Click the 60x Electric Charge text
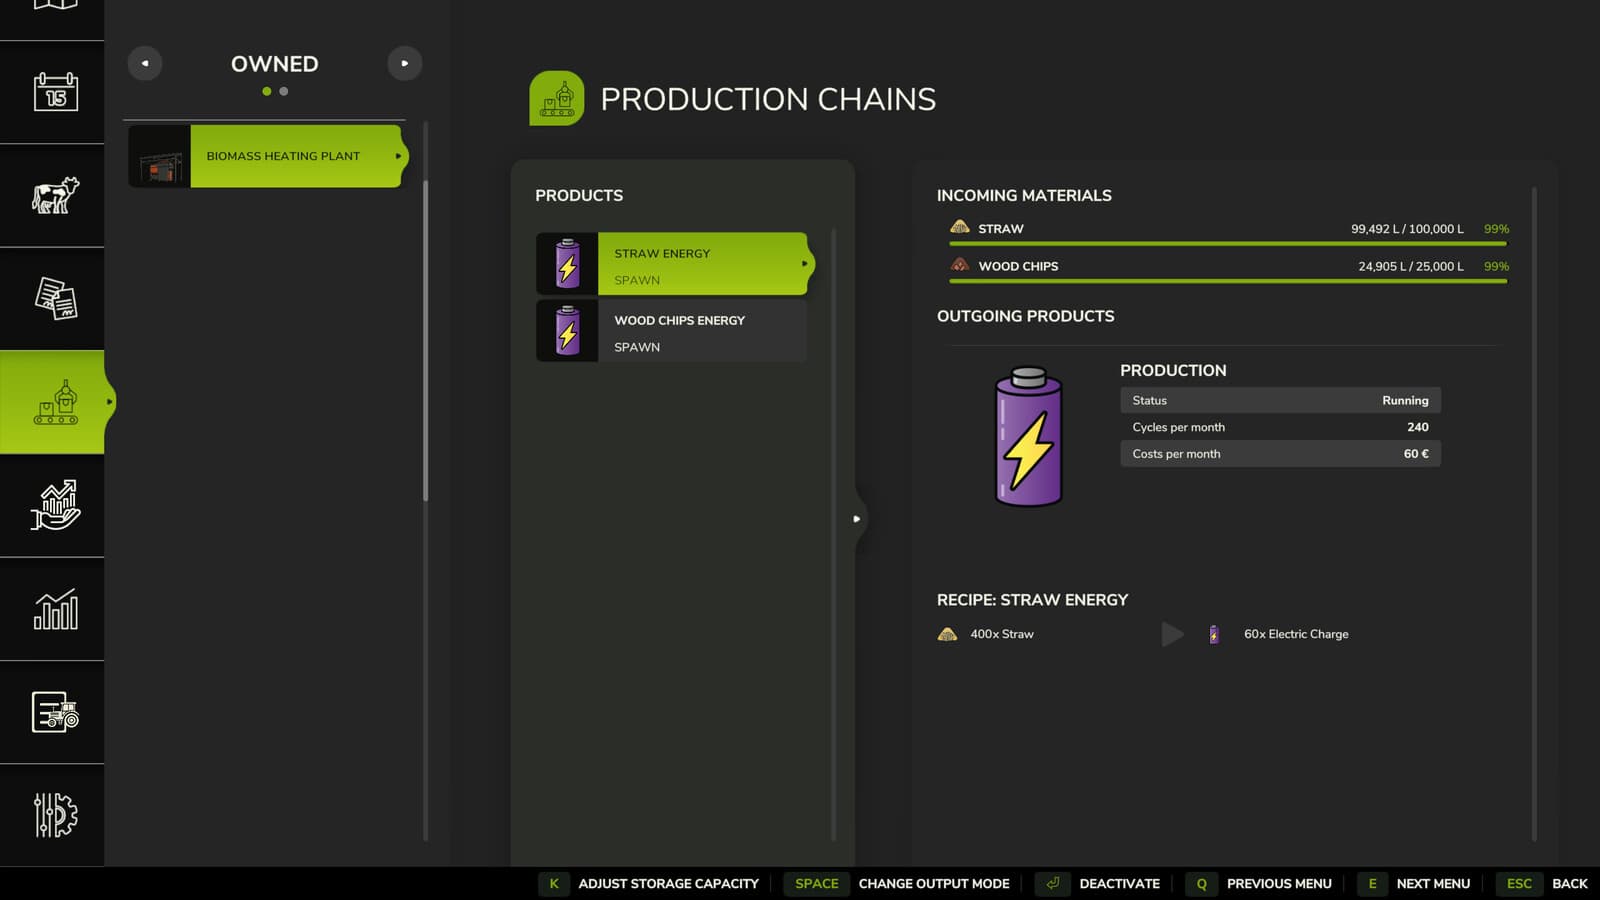Screen dimensions: 1600x900 [1296, 634]
